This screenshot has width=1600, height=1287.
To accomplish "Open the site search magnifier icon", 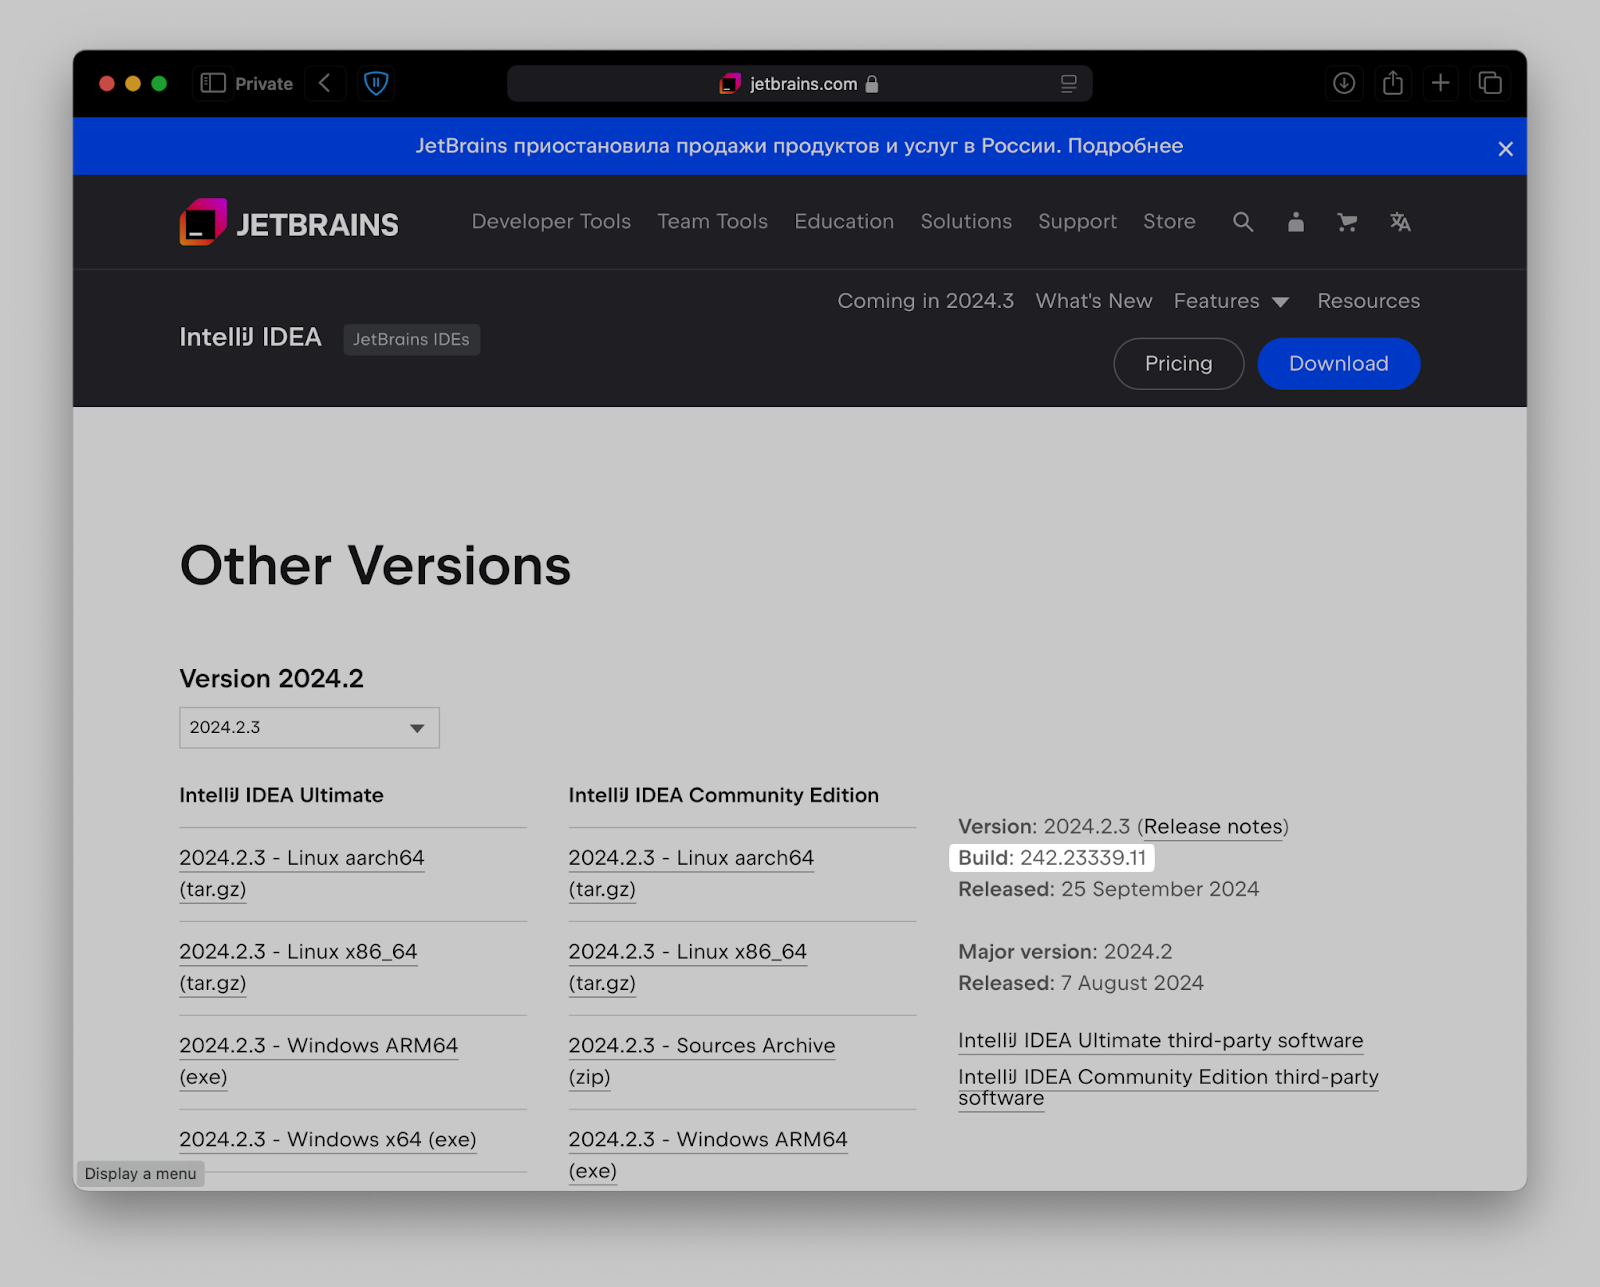I will pos(1243,222).
